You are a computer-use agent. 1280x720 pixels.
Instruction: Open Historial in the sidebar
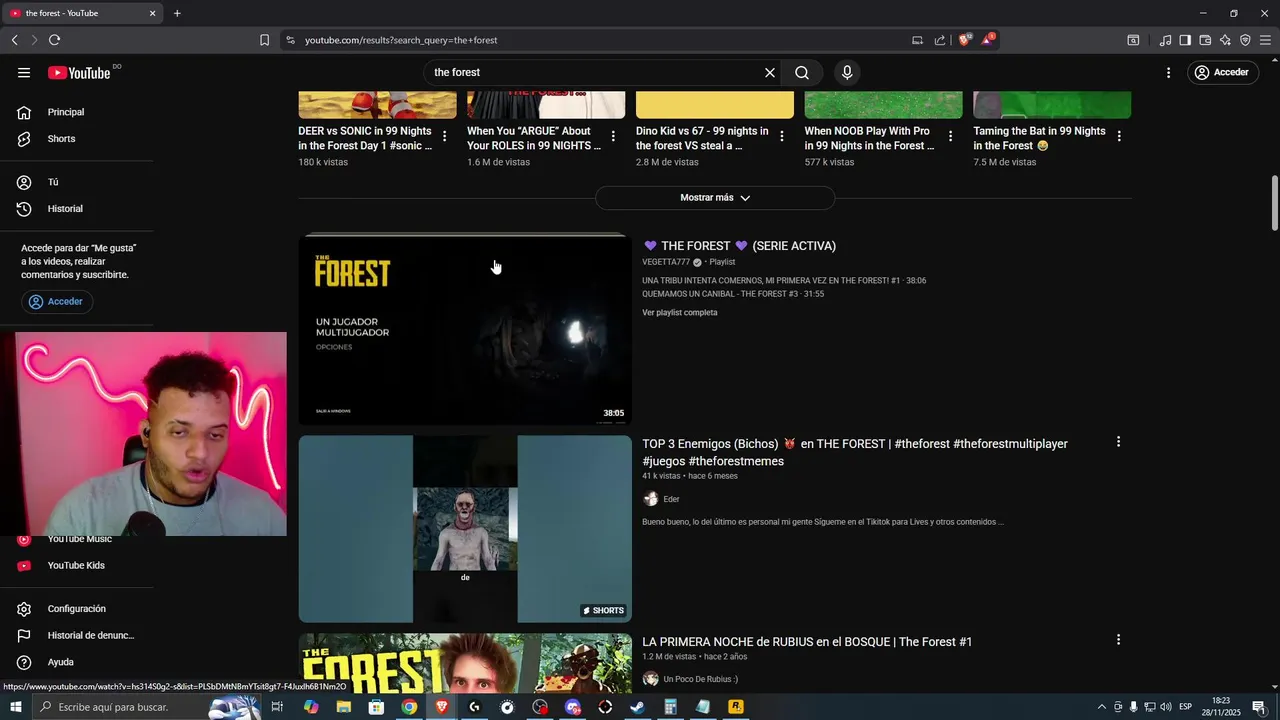coord(65,209)
